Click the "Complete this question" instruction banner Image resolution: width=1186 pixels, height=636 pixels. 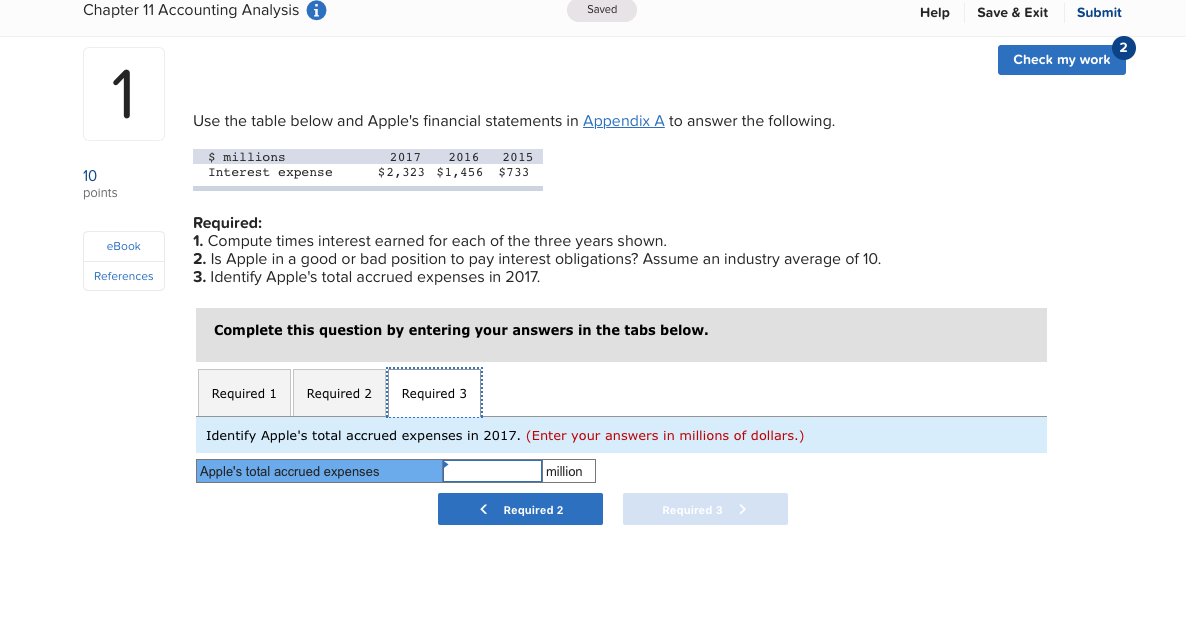tap(621, 335)
